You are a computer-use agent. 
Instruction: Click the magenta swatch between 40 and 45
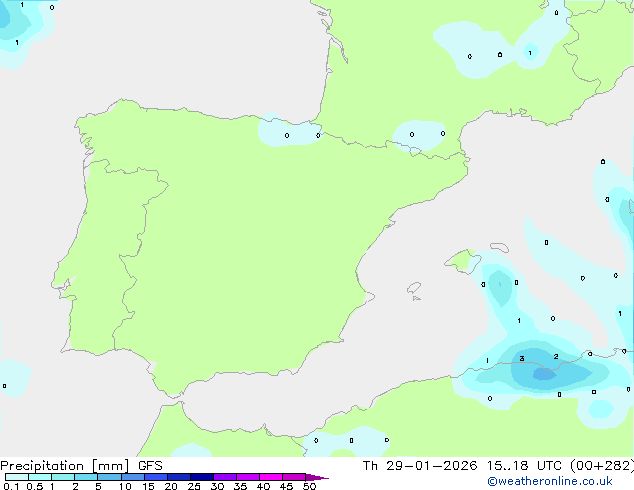(x=271, y=477)
